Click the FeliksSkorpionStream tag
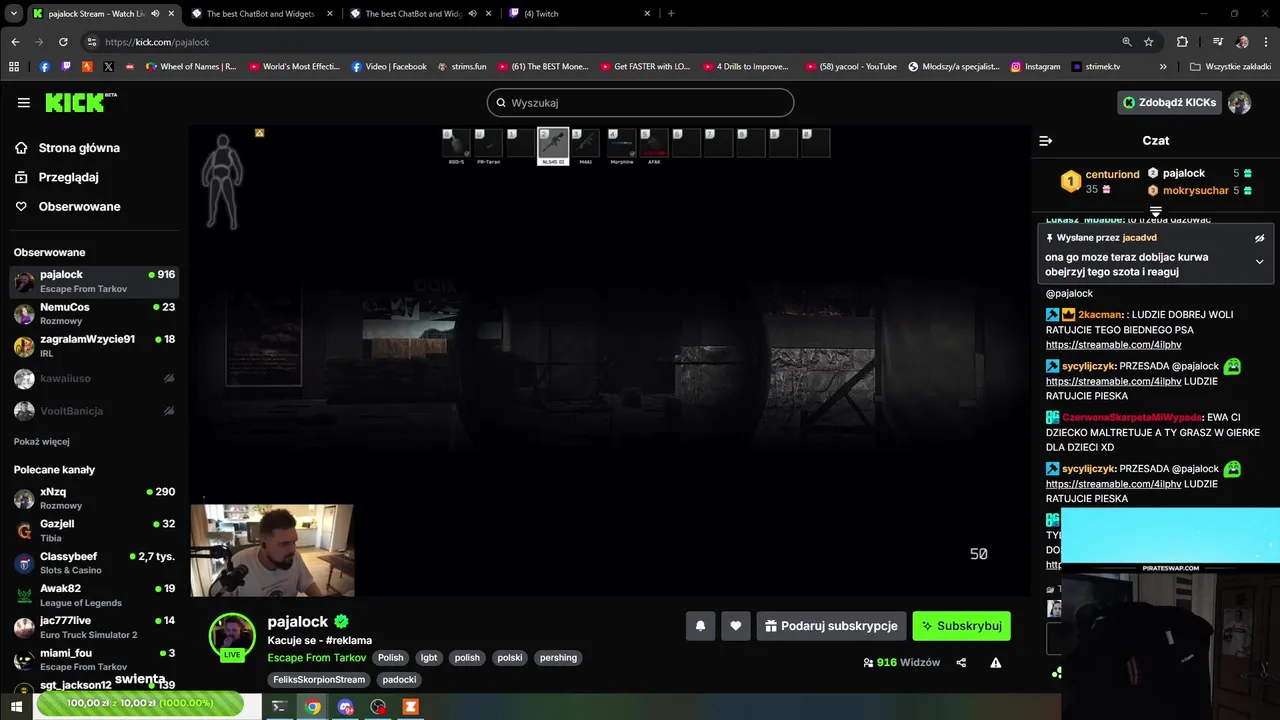This screenshot has height=720, width=1280. coord(319,680)
